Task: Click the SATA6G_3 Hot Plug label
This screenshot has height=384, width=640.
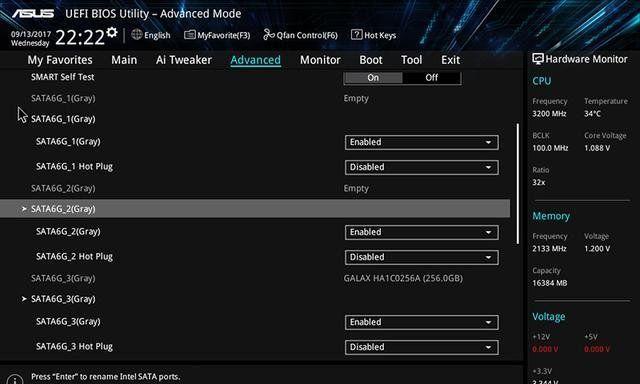Action: coord(74,346)
